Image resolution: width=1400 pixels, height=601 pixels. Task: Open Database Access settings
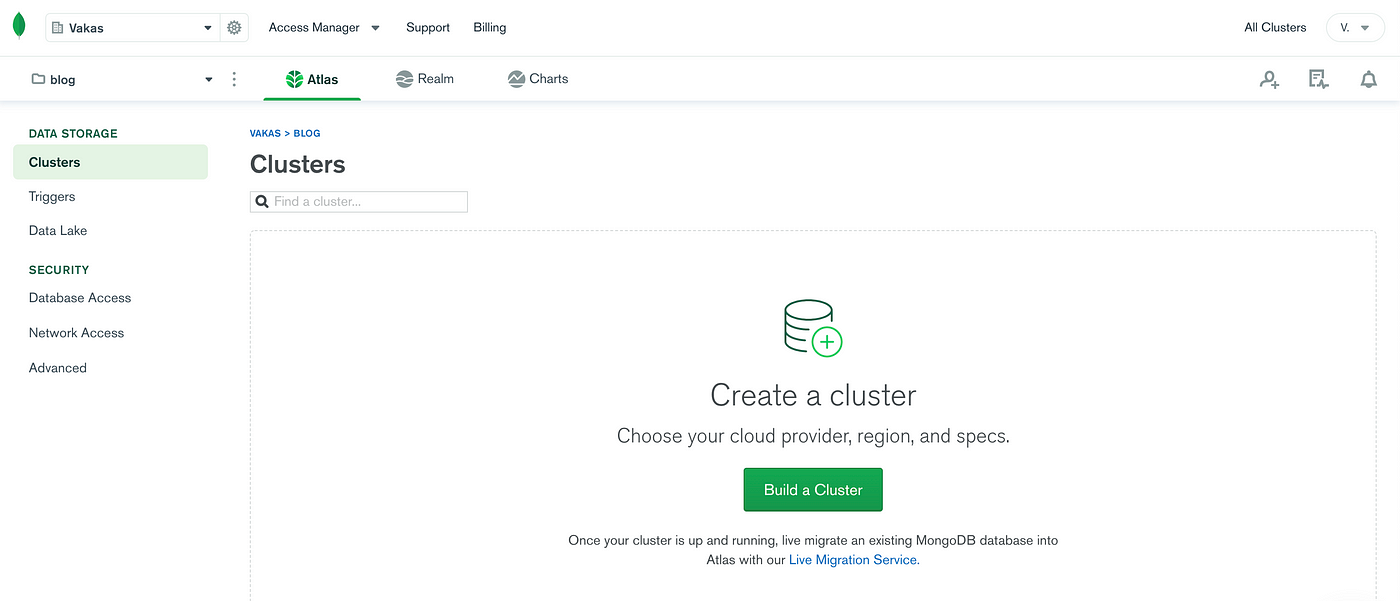80,298
